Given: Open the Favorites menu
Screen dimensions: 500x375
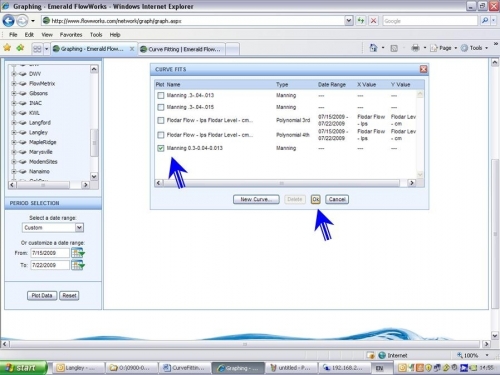Looking at the screenshot, I should 71,35.
